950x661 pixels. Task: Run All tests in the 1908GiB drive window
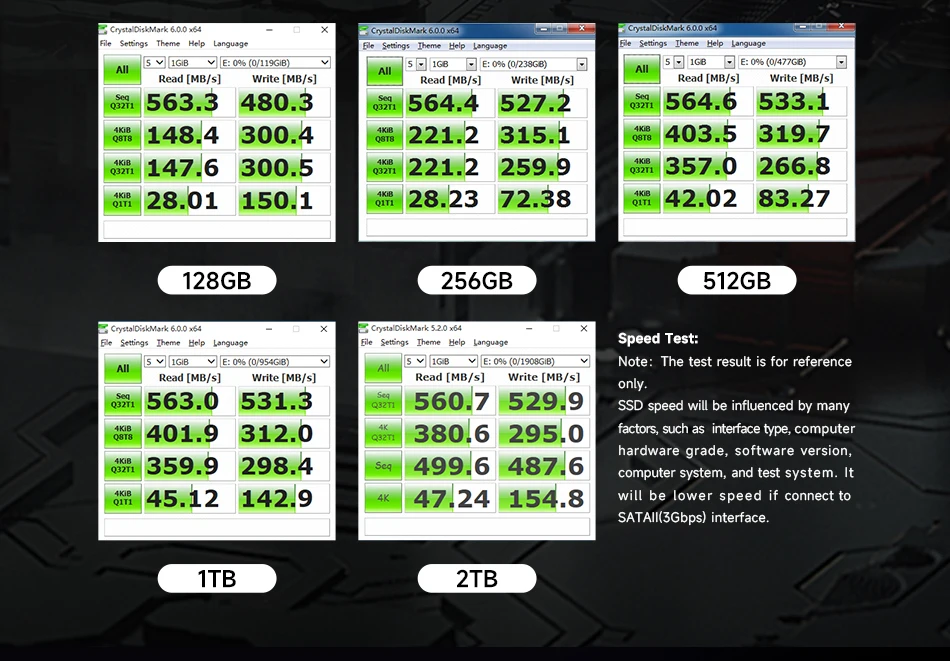click(383, 368)
